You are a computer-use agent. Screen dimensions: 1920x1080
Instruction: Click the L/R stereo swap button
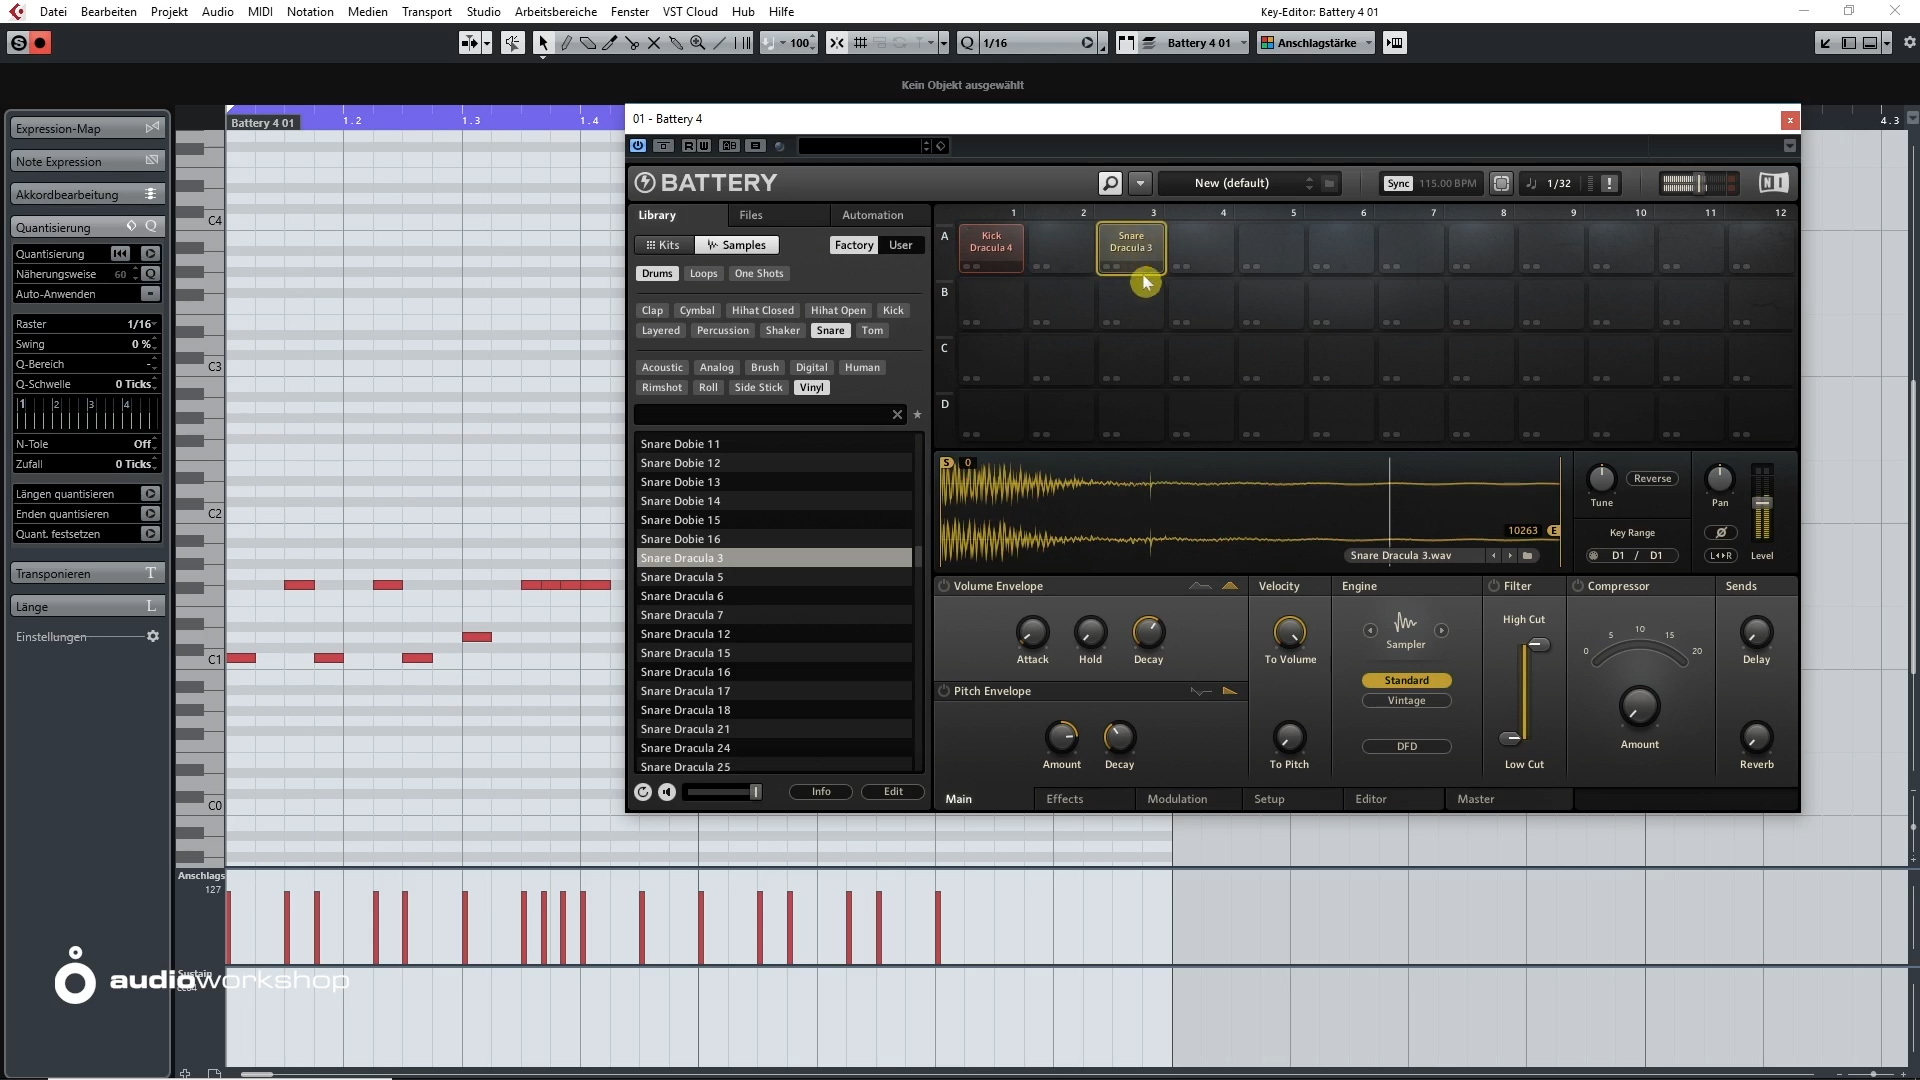[1720, 556]
